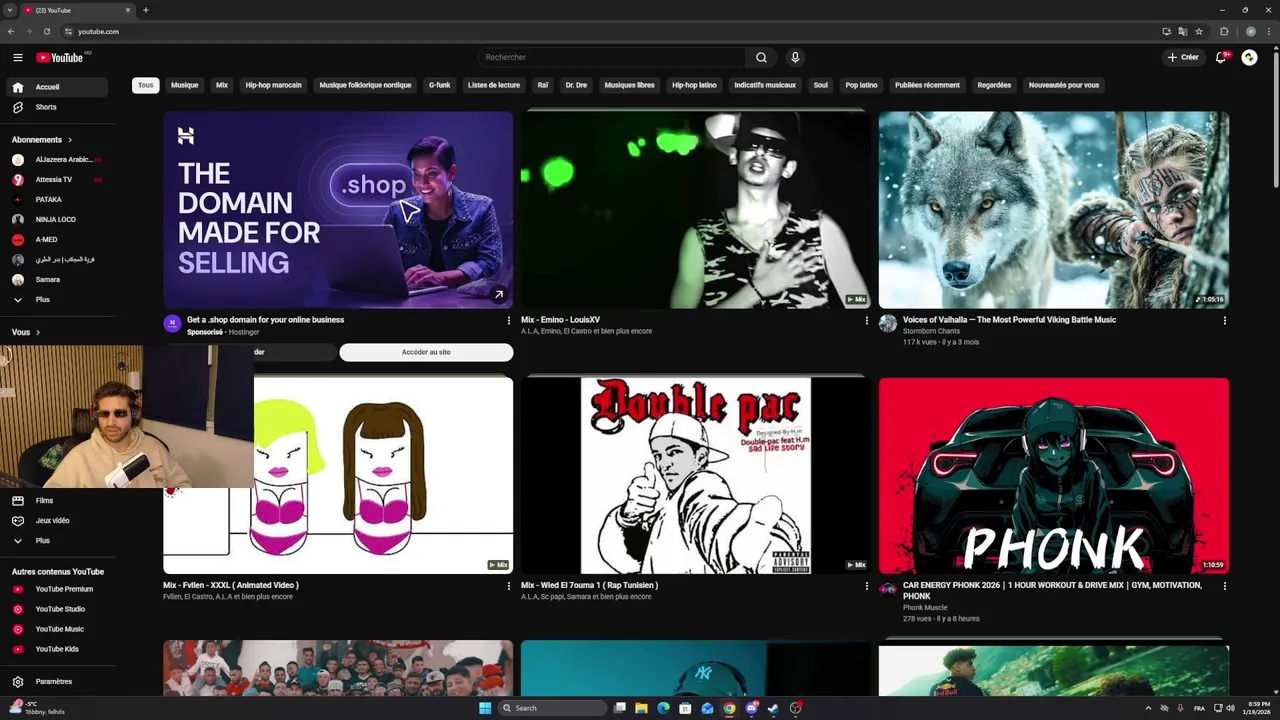Screen dimensions: 1280x720
Task: Open the Mix - Emino - LouisXV title
Action: coord(560,320)
